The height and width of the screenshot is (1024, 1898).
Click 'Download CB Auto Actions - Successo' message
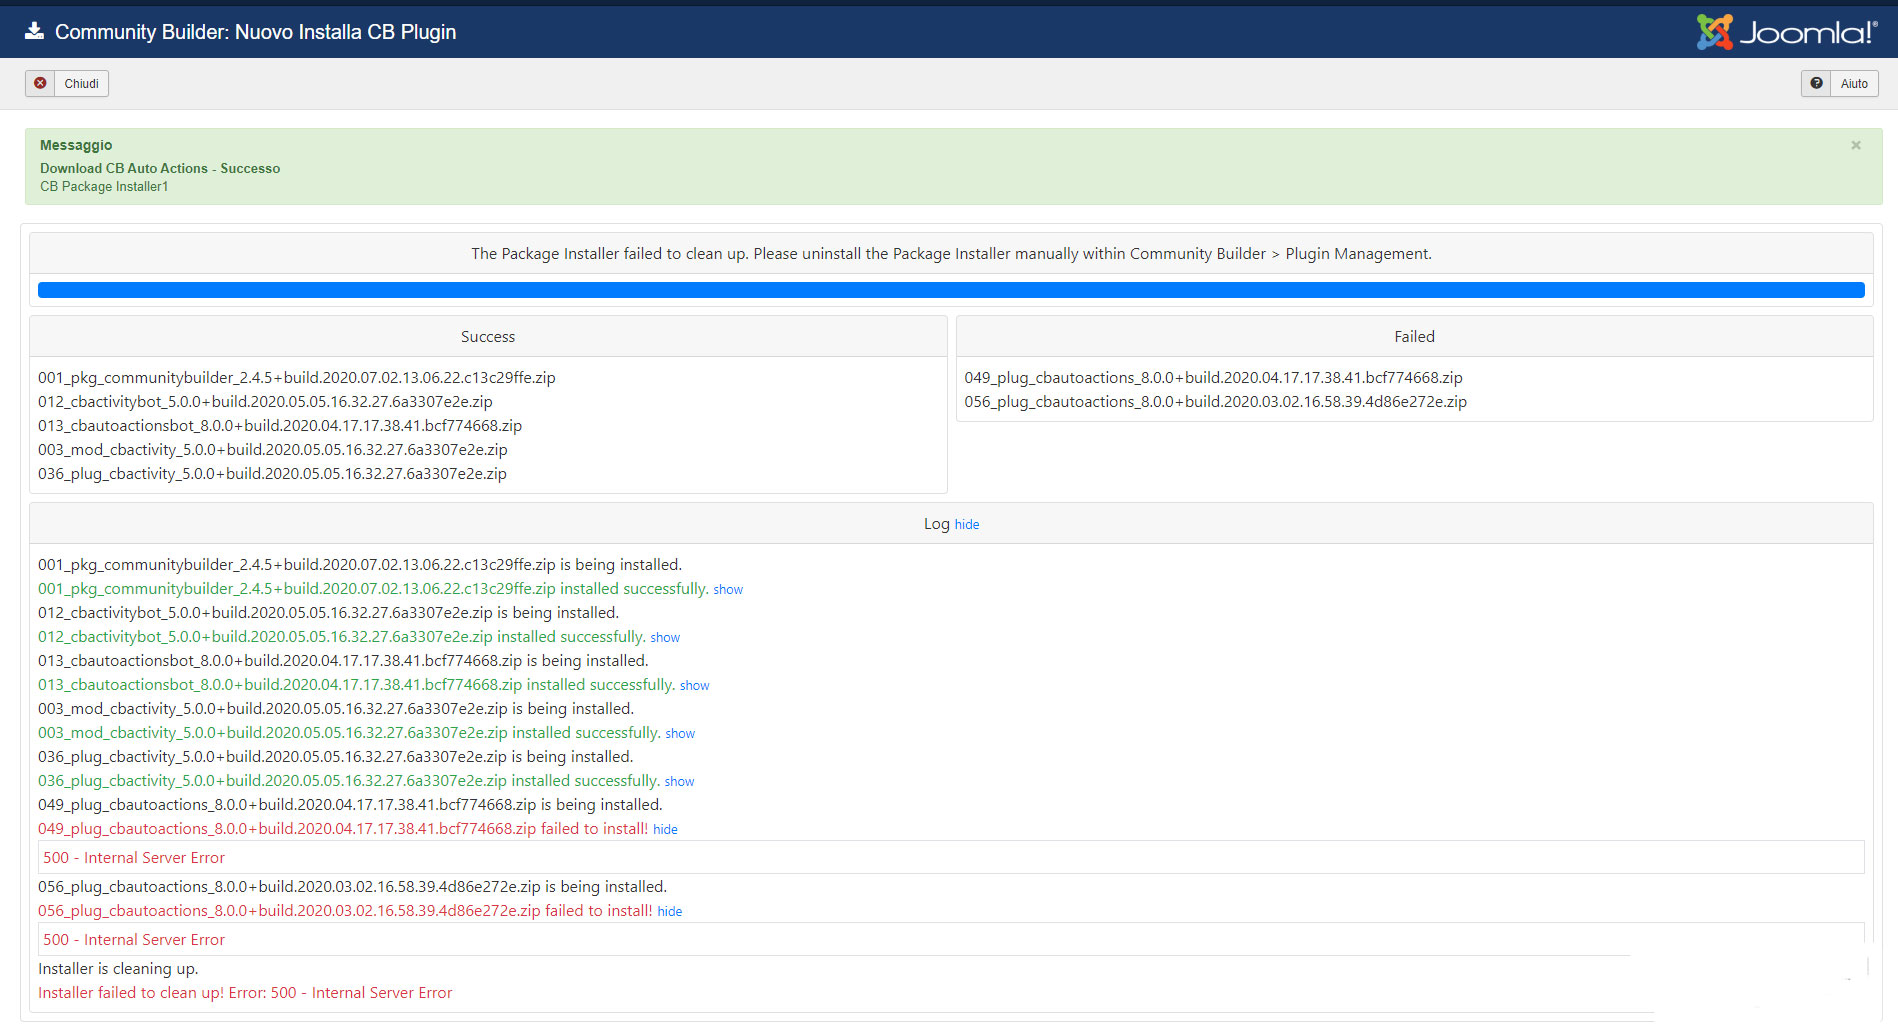(x=160, y=169)
